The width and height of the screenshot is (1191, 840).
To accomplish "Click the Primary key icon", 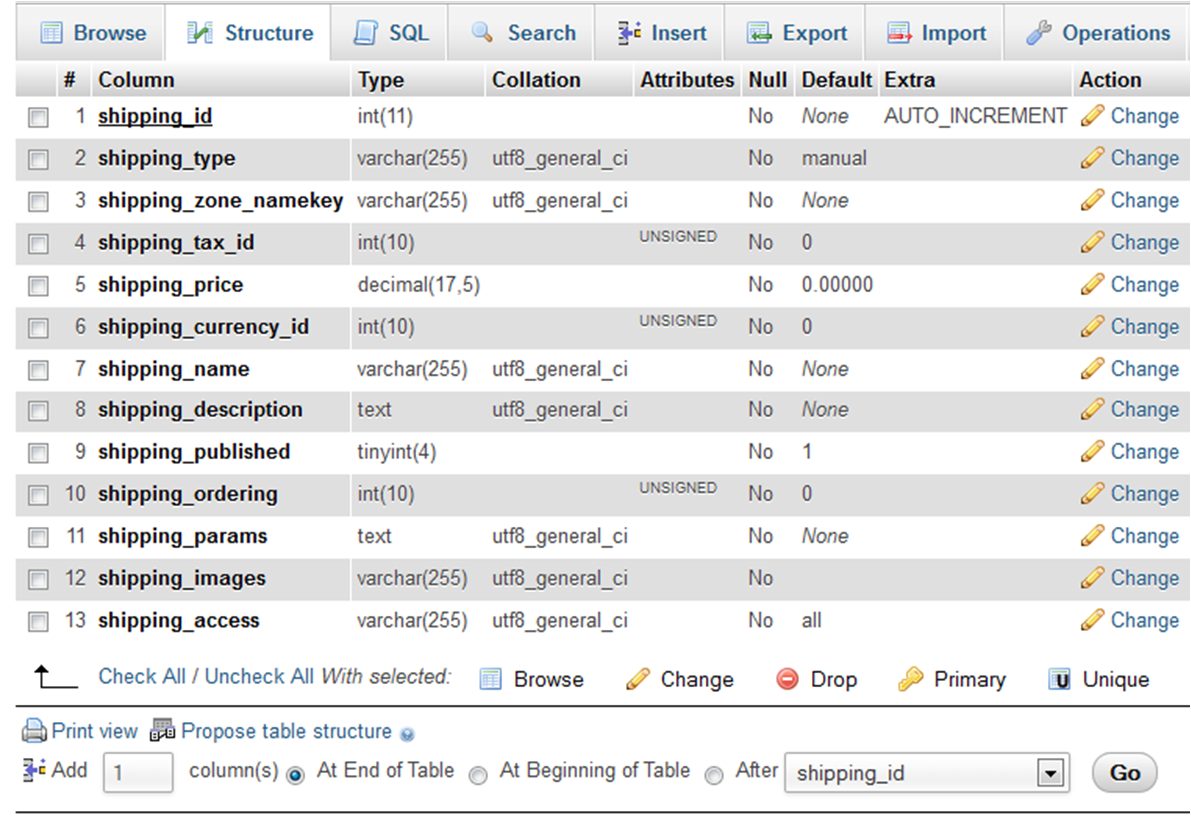I will (x=910, y=680).
